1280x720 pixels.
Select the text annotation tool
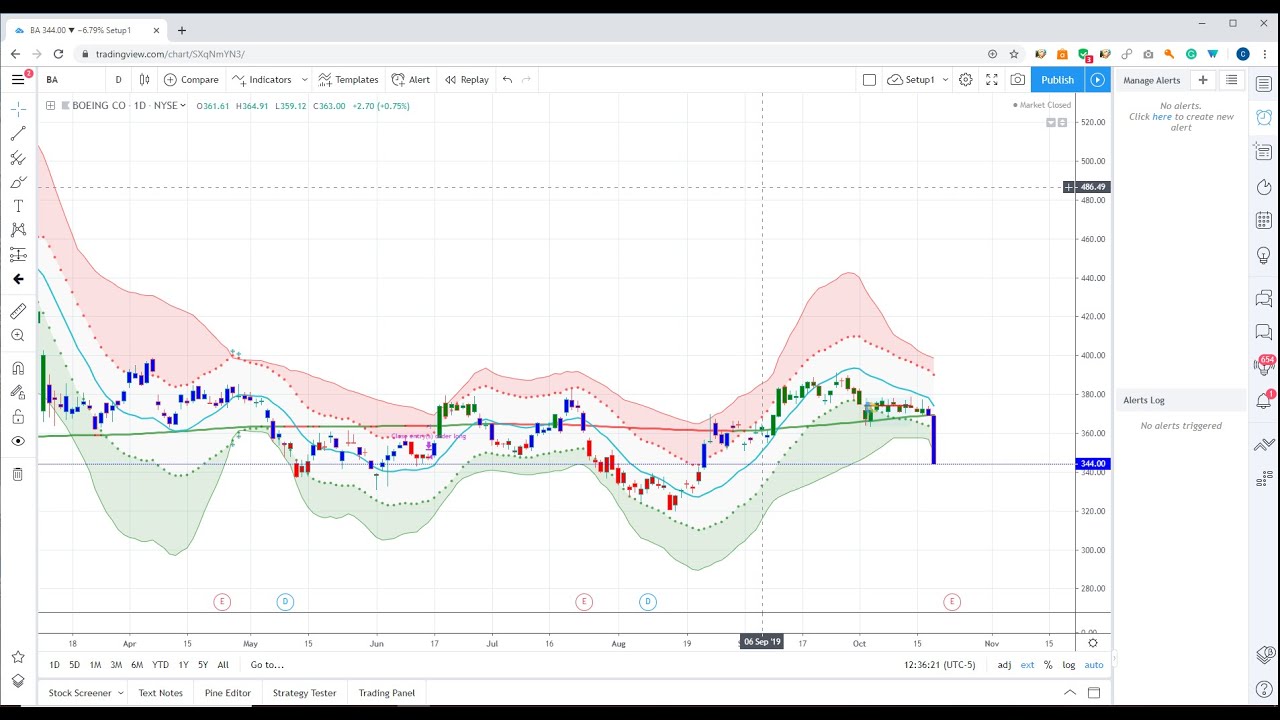pyautogui.click(x=18, y=206)
